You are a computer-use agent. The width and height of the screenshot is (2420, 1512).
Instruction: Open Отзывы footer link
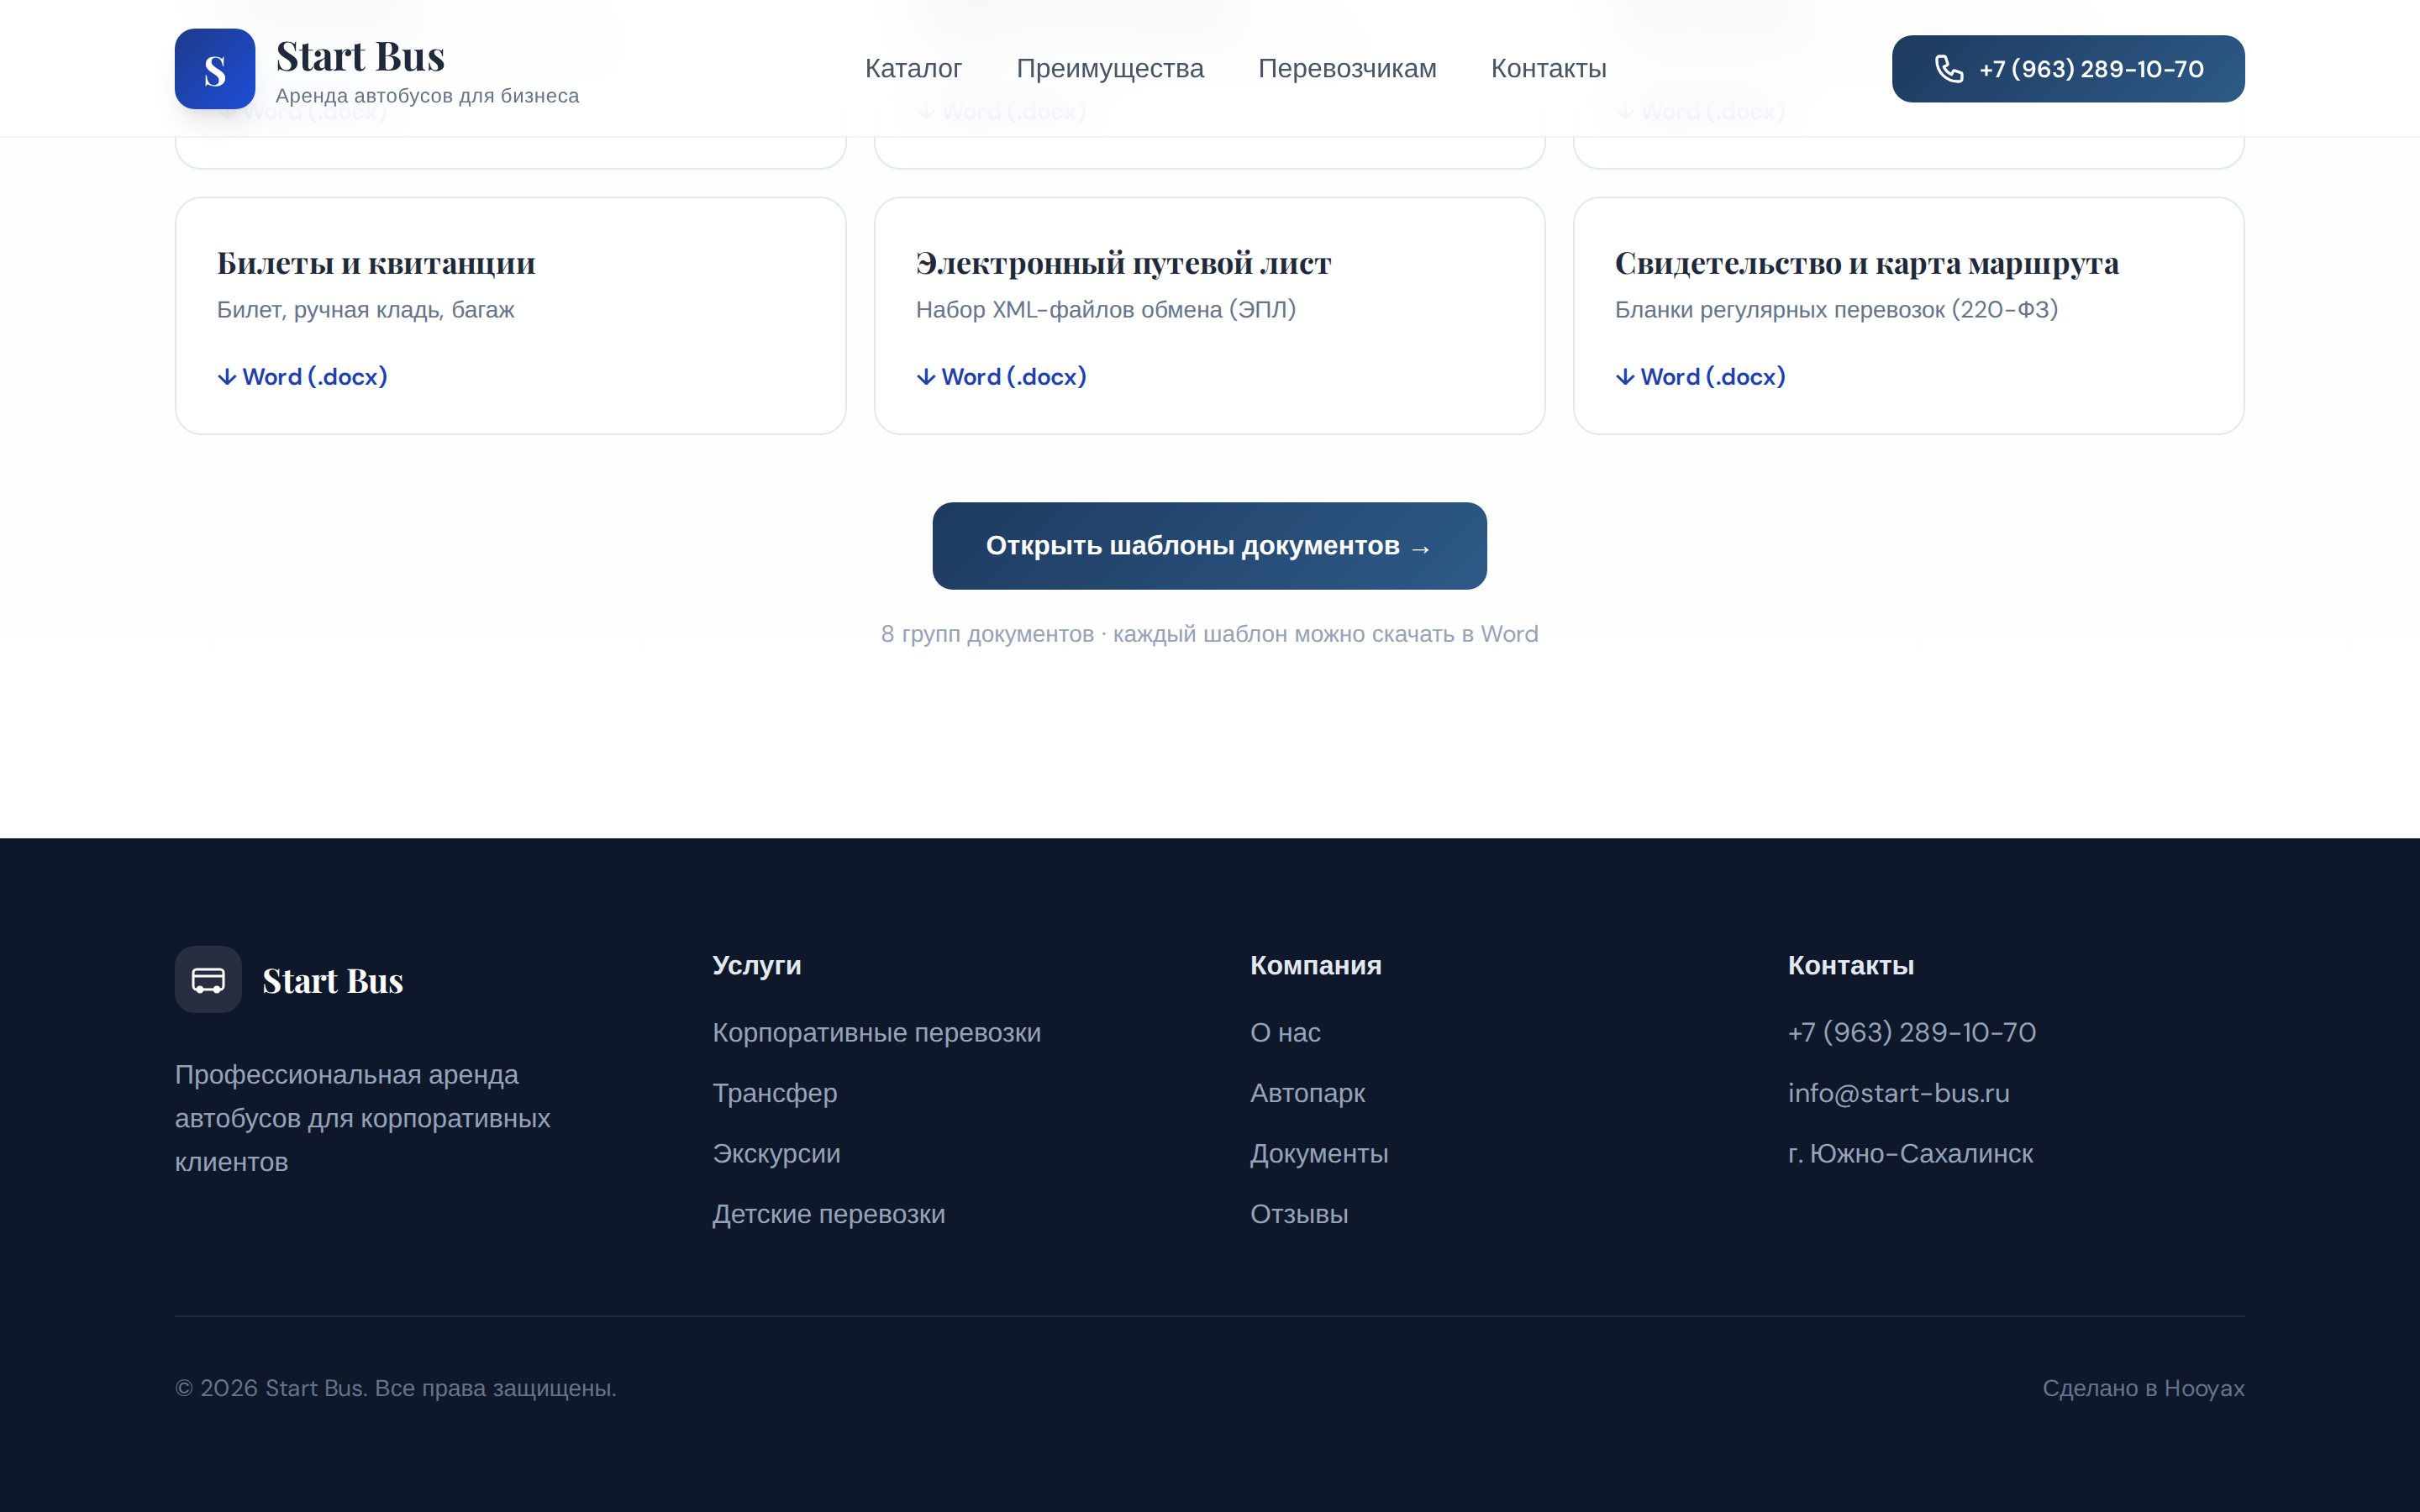pyautogui.click(x=1299, y=1214)
